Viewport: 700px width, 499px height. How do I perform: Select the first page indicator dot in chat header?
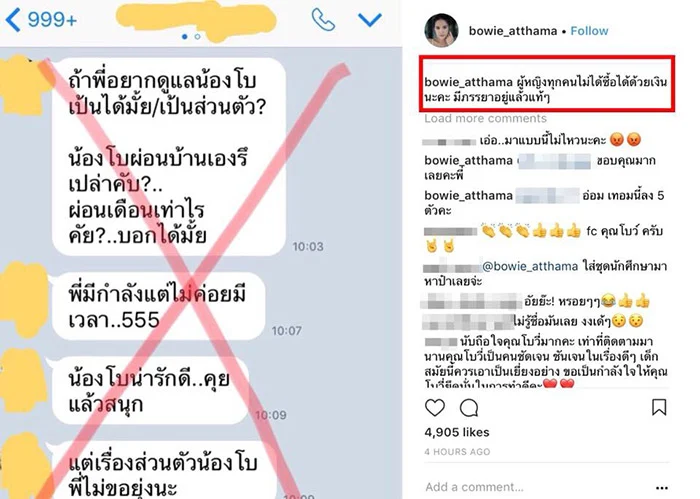(x=185, y=37)
